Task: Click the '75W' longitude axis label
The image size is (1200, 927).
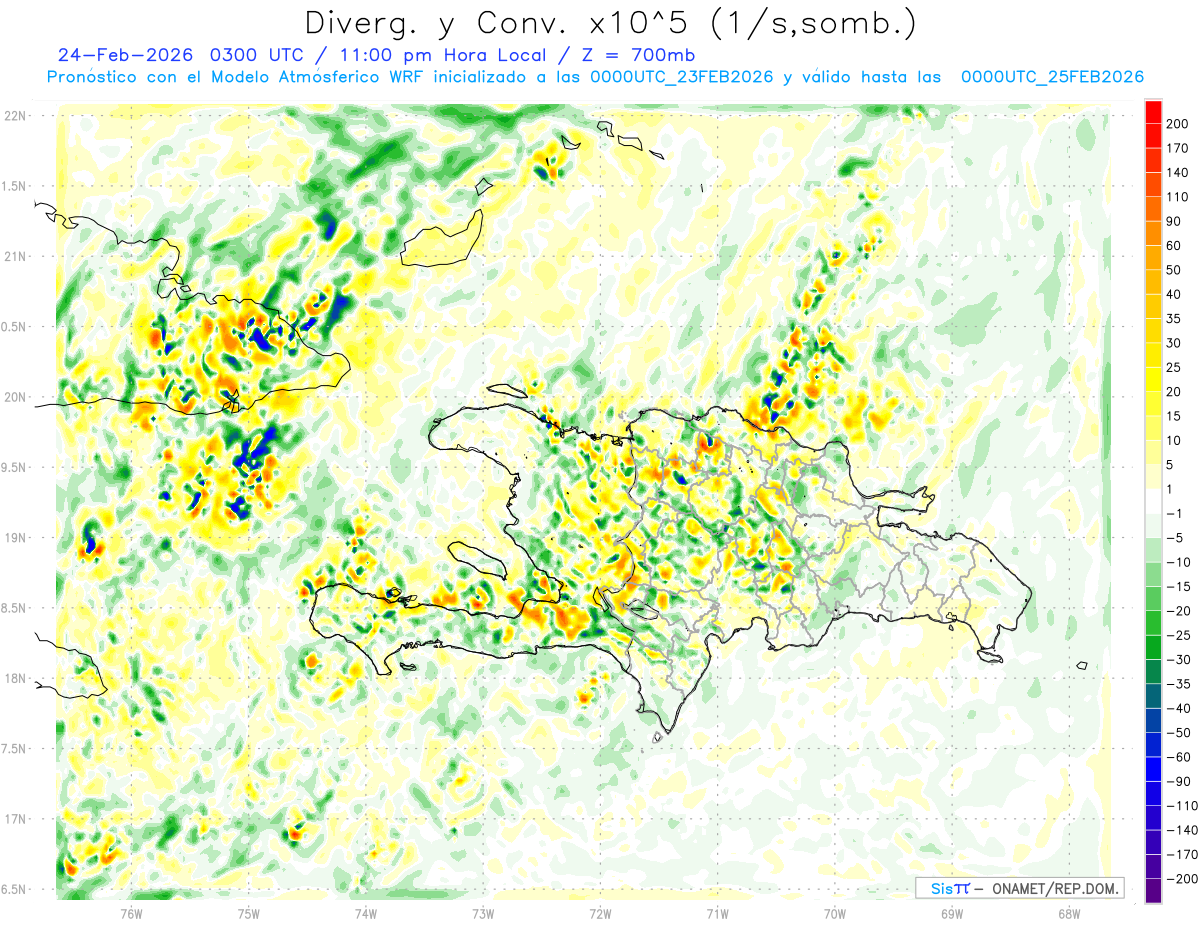Action: (x=249, y=913)
